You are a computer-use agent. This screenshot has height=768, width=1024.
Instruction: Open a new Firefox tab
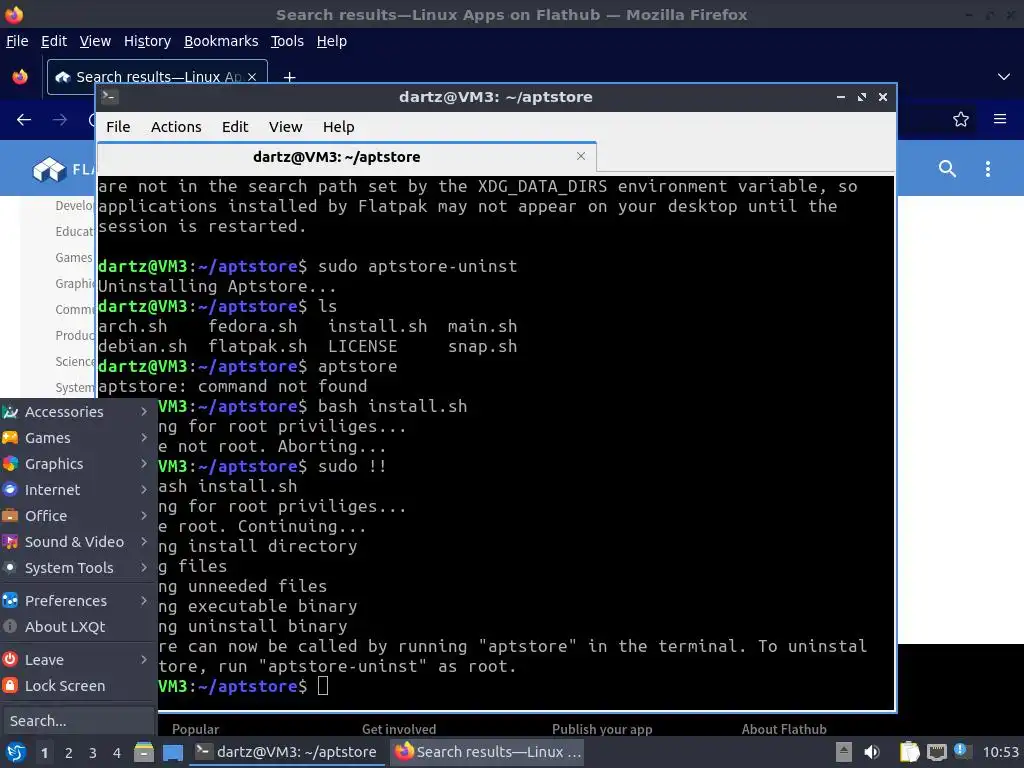[x=289, y=77]
